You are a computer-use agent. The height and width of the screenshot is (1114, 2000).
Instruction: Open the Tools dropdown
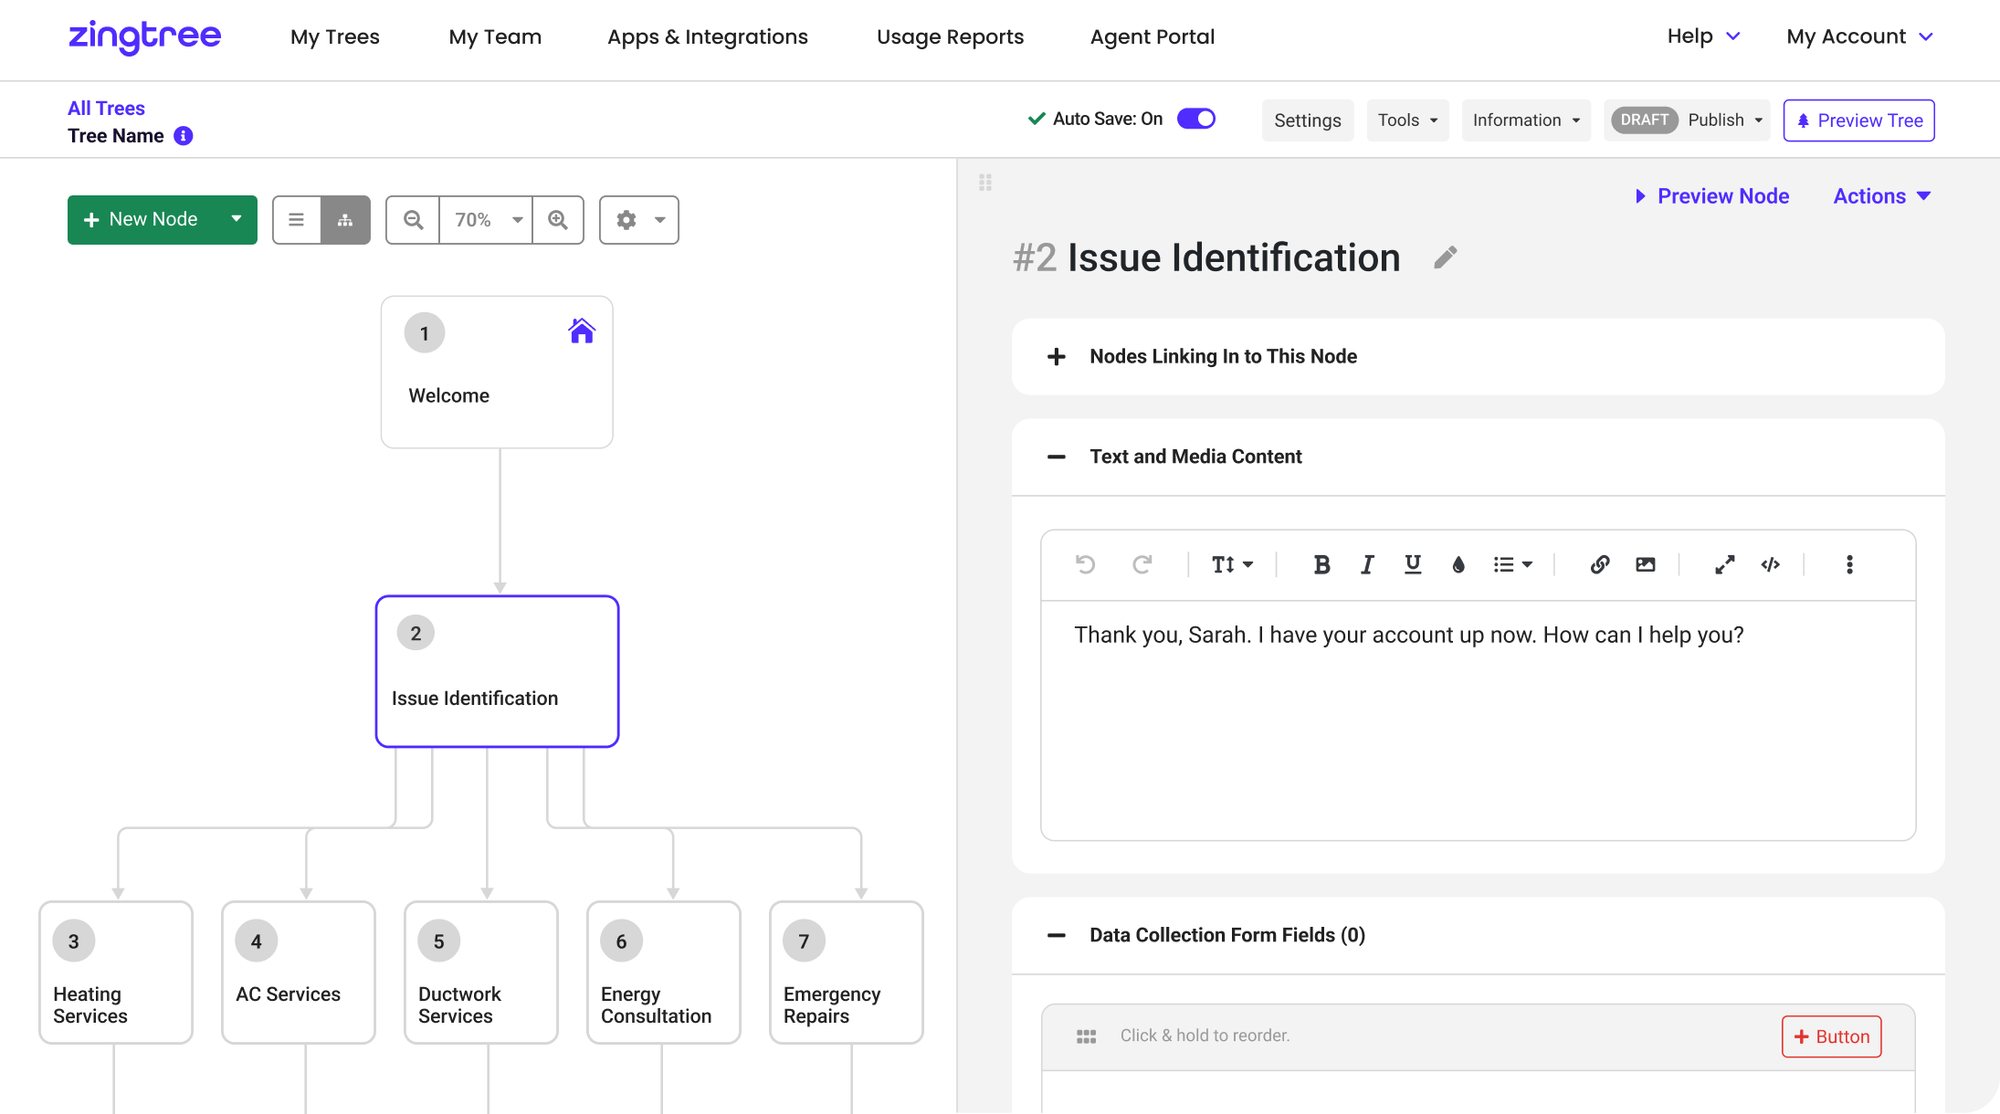pos(1407,120)
